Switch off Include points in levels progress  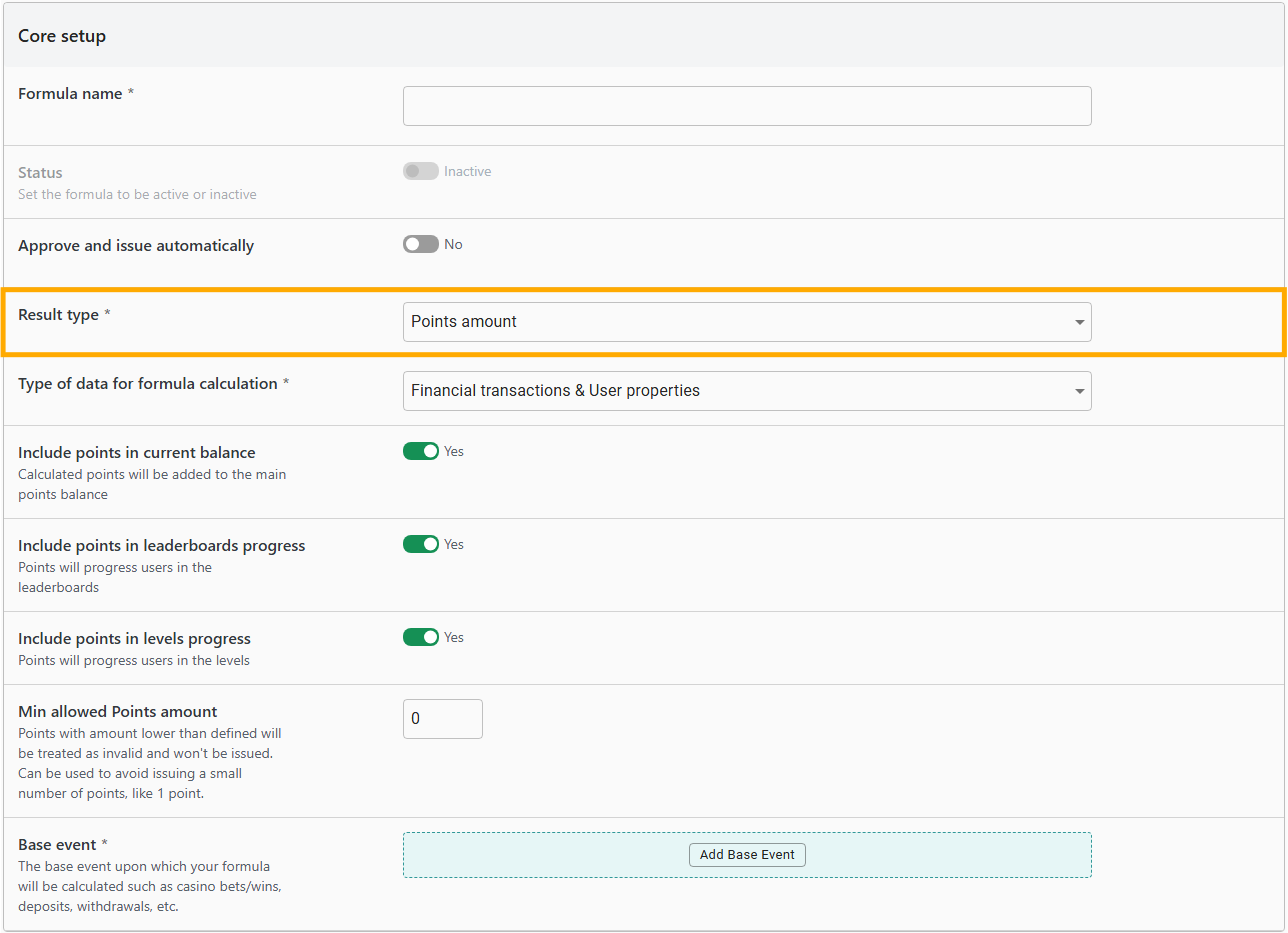click(x=420, y=637)
